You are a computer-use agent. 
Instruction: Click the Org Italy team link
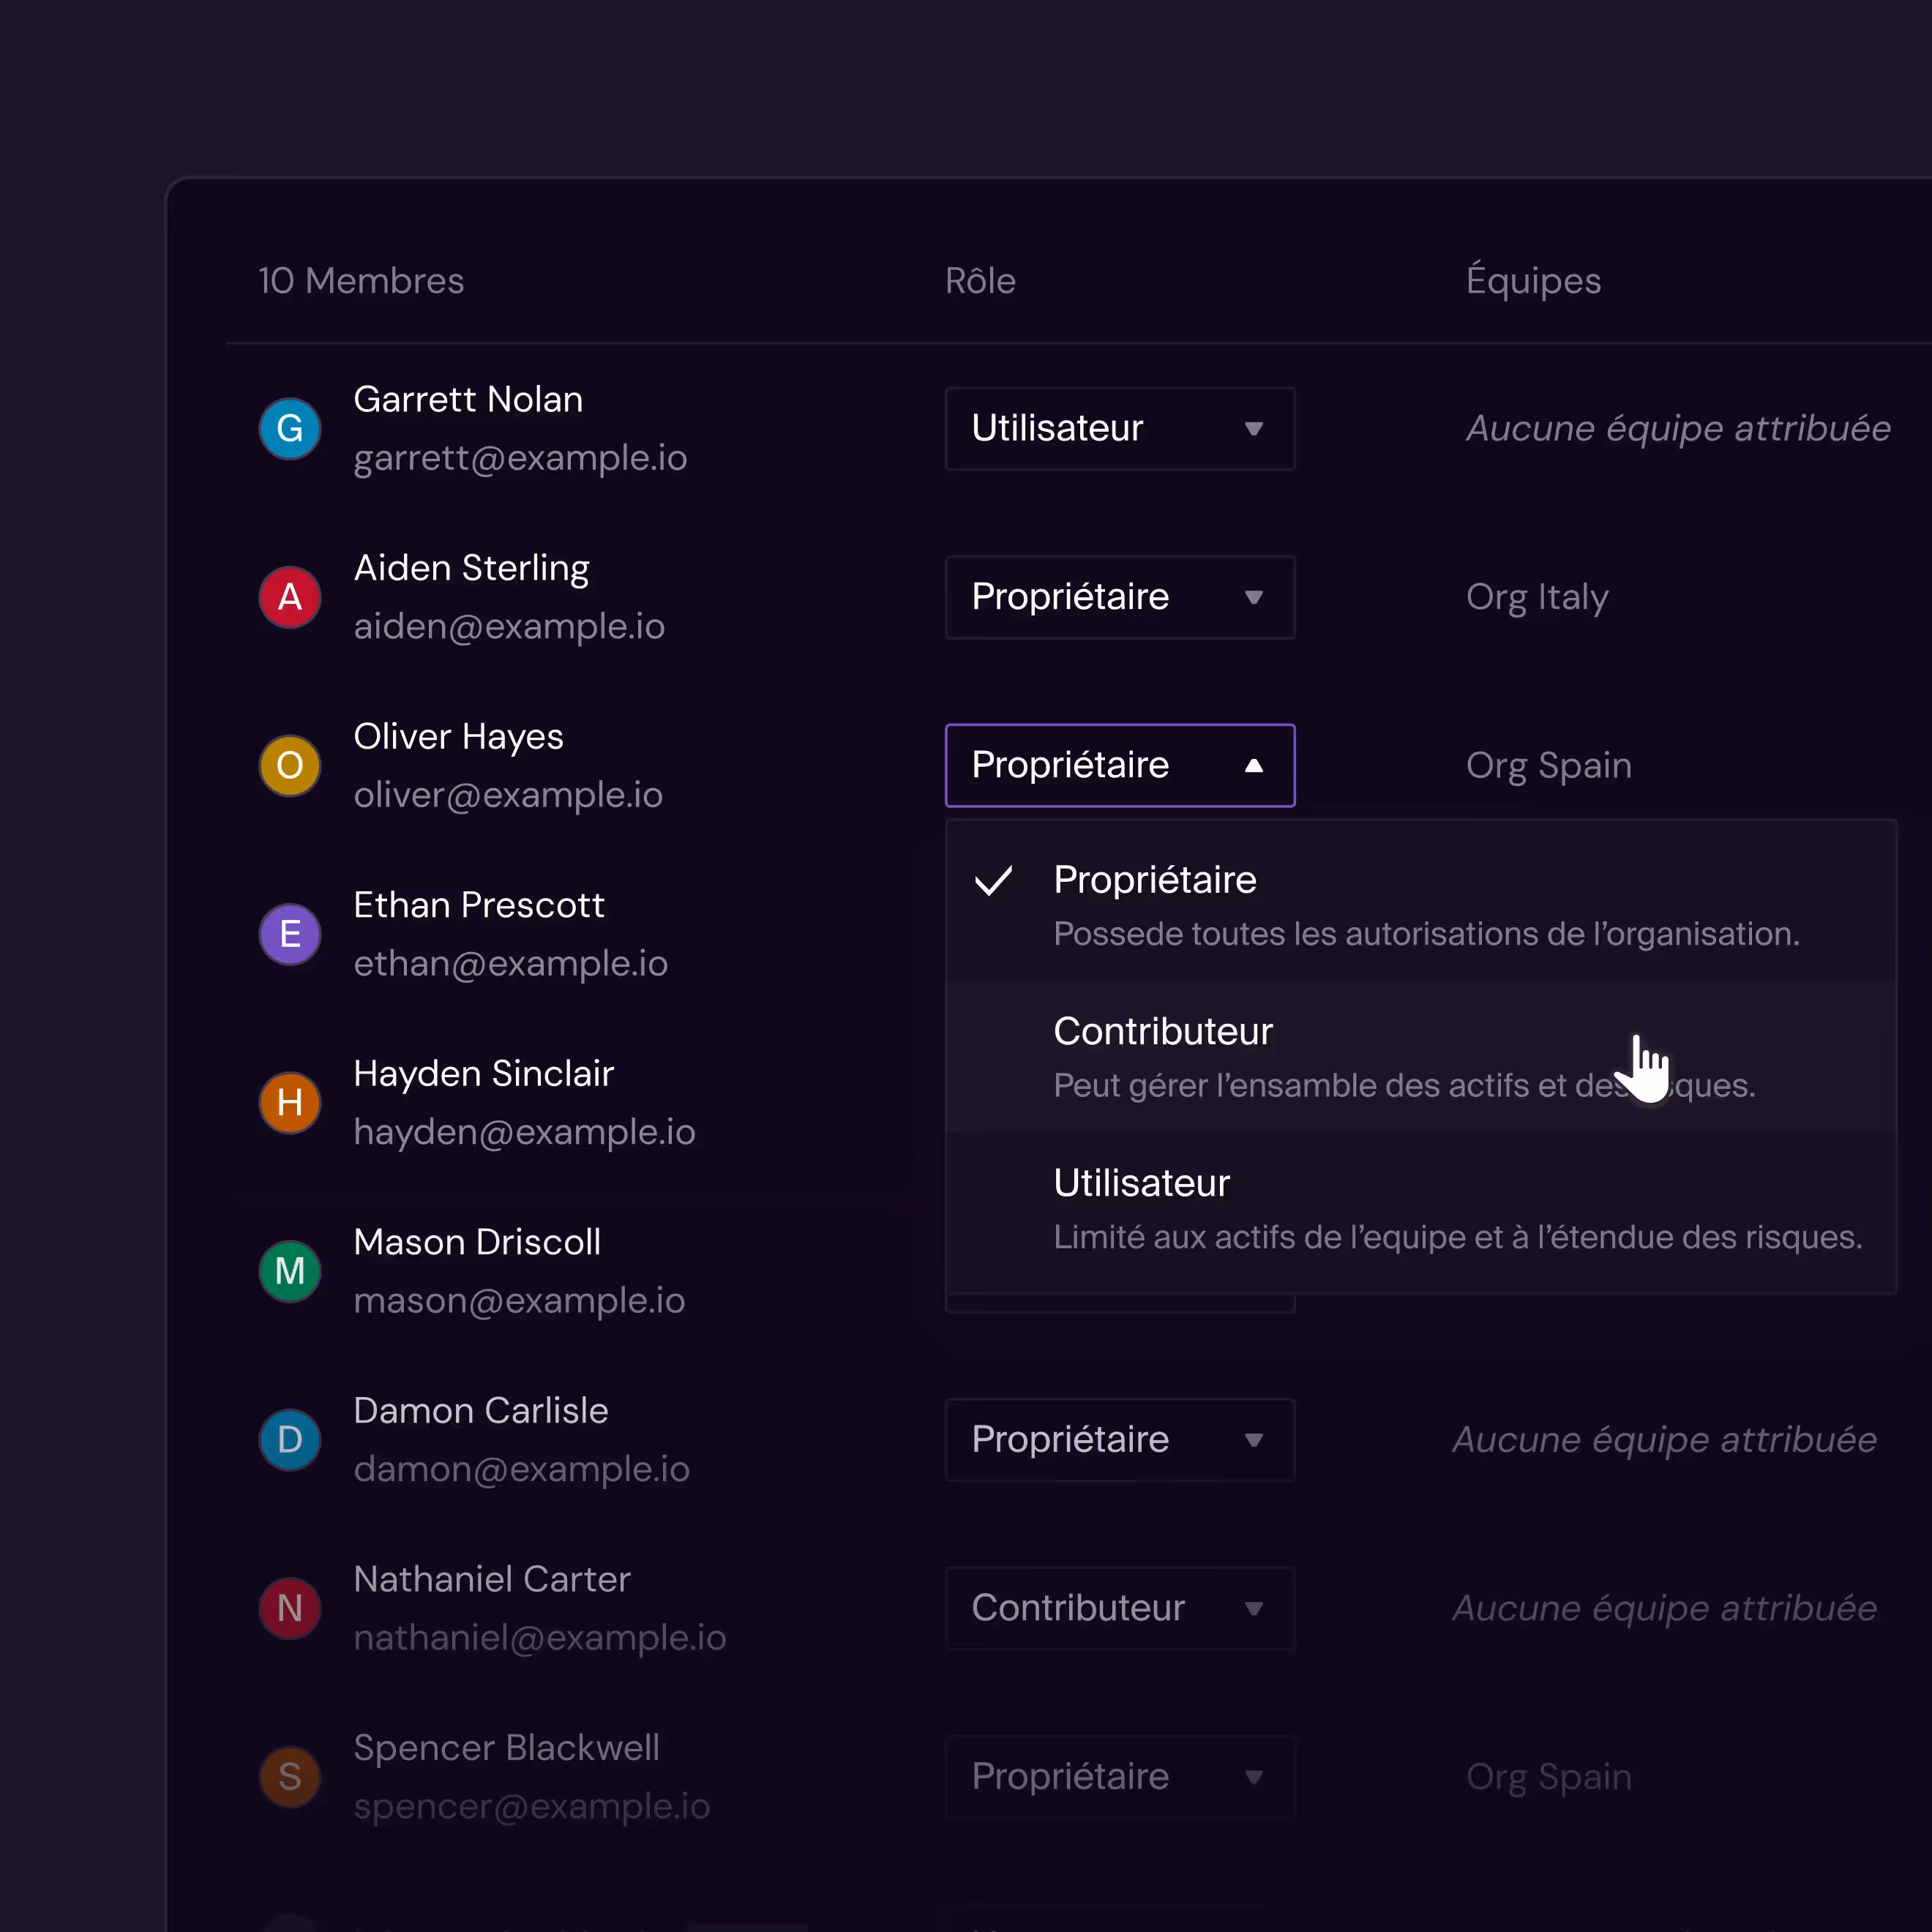(1536, 597)
